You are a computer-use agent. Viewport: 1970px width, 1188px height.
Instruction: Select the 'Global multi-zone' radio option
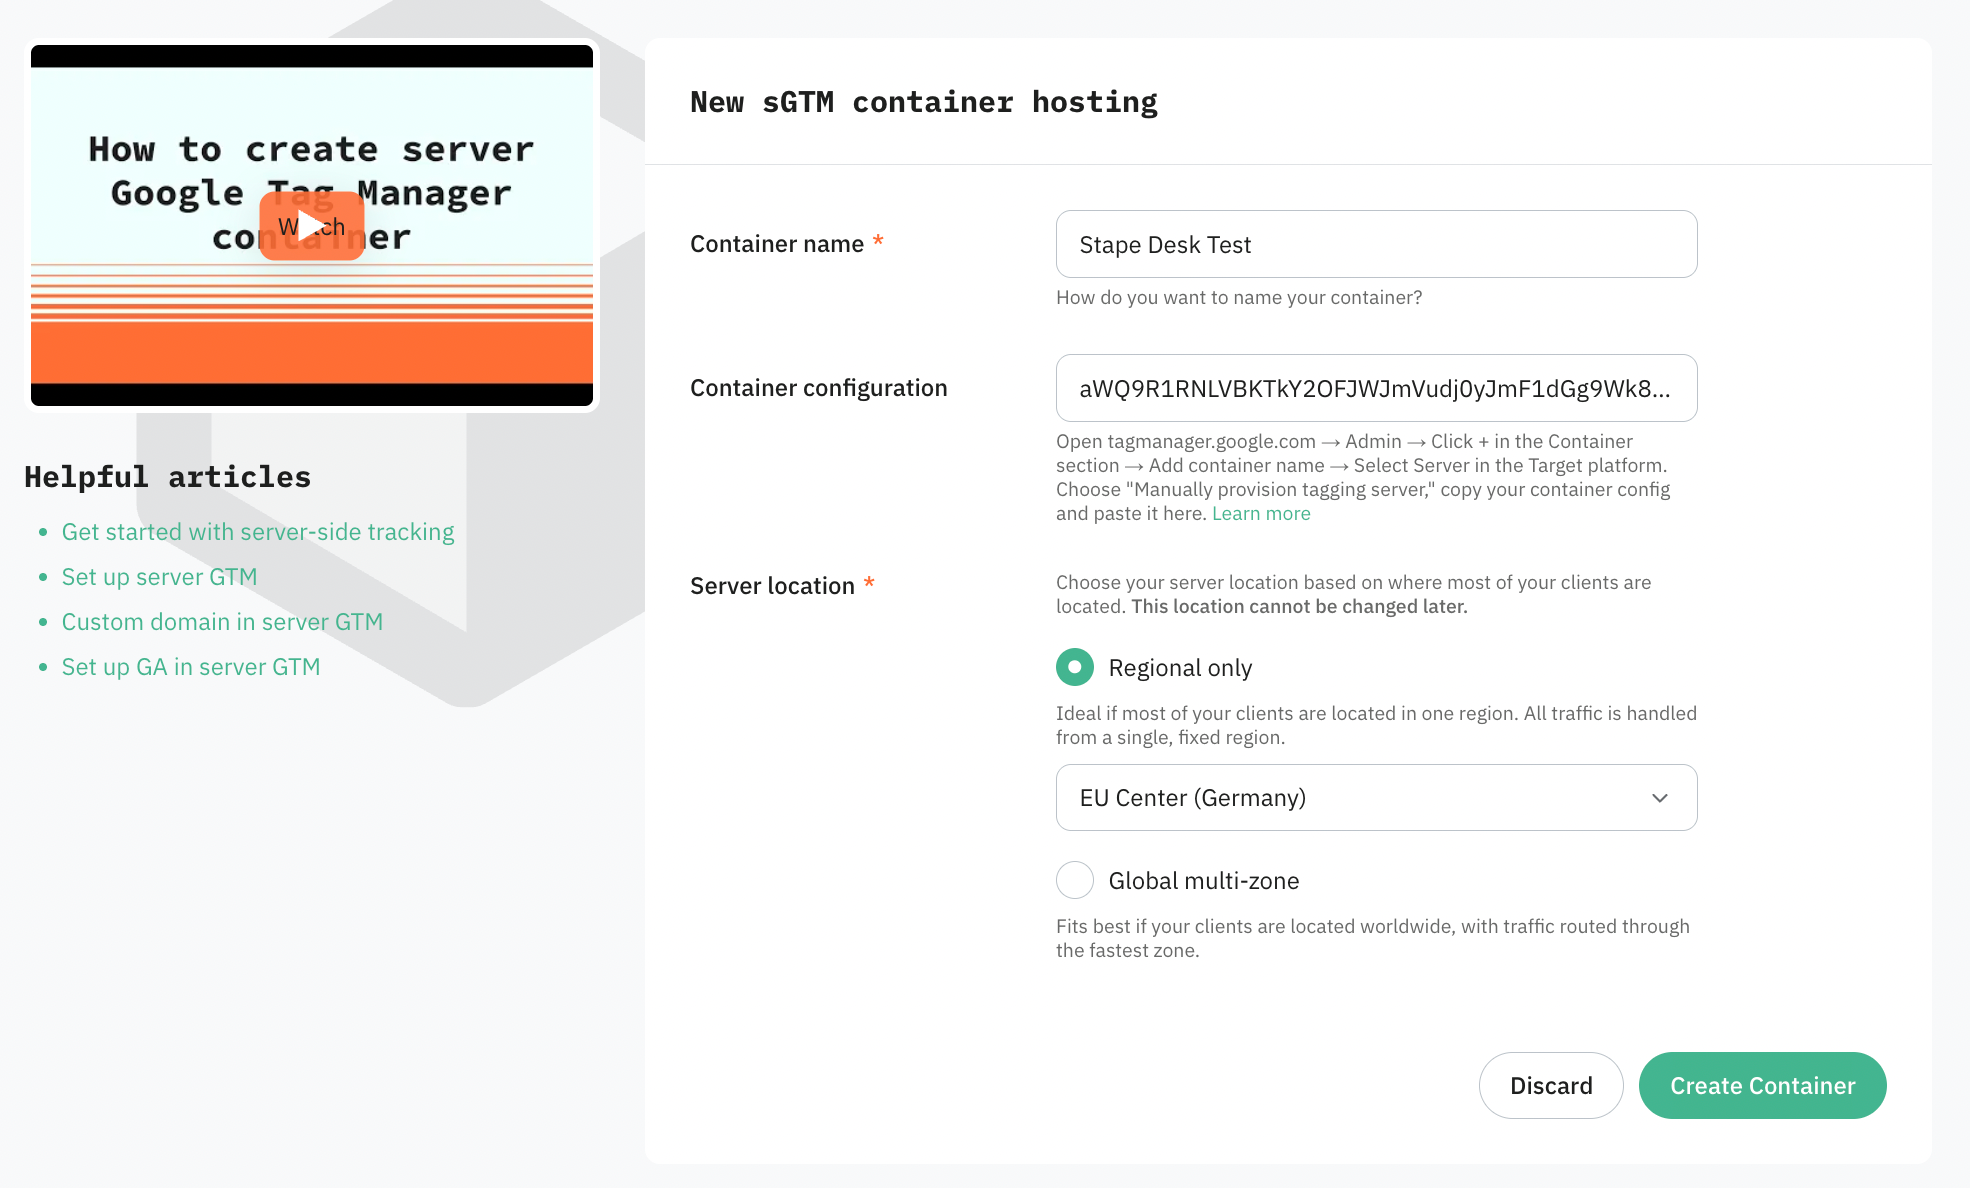coord(1075,880)
